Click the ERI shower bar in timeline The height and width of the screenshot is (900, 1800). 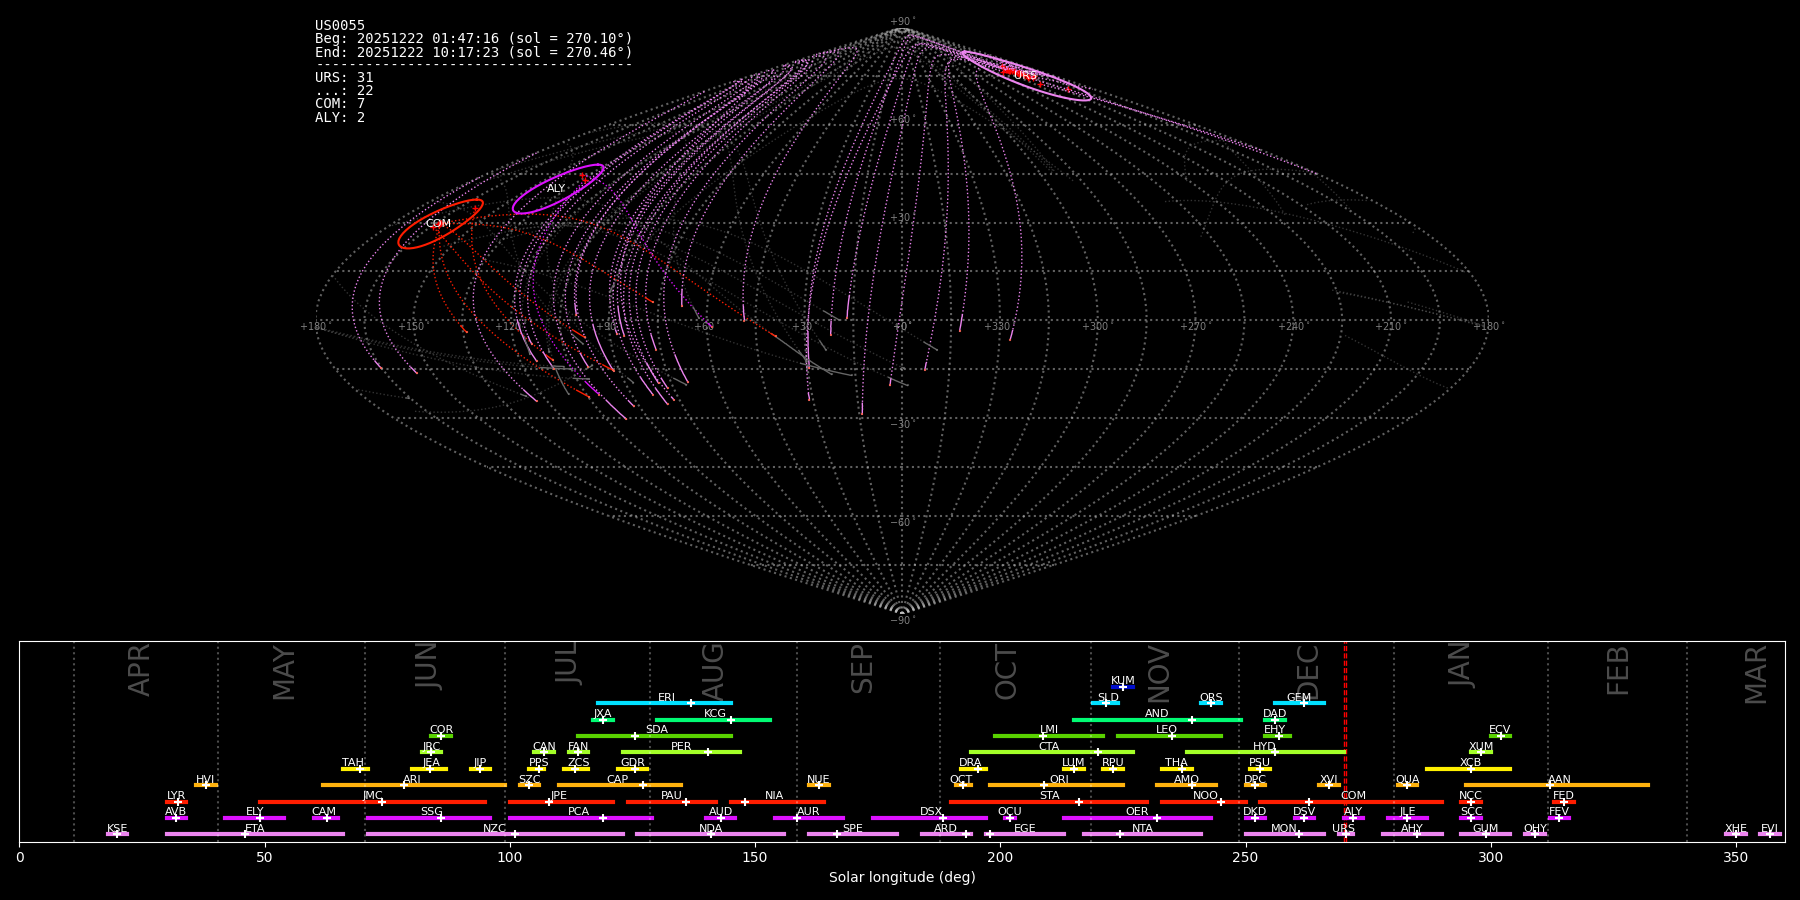664,703
